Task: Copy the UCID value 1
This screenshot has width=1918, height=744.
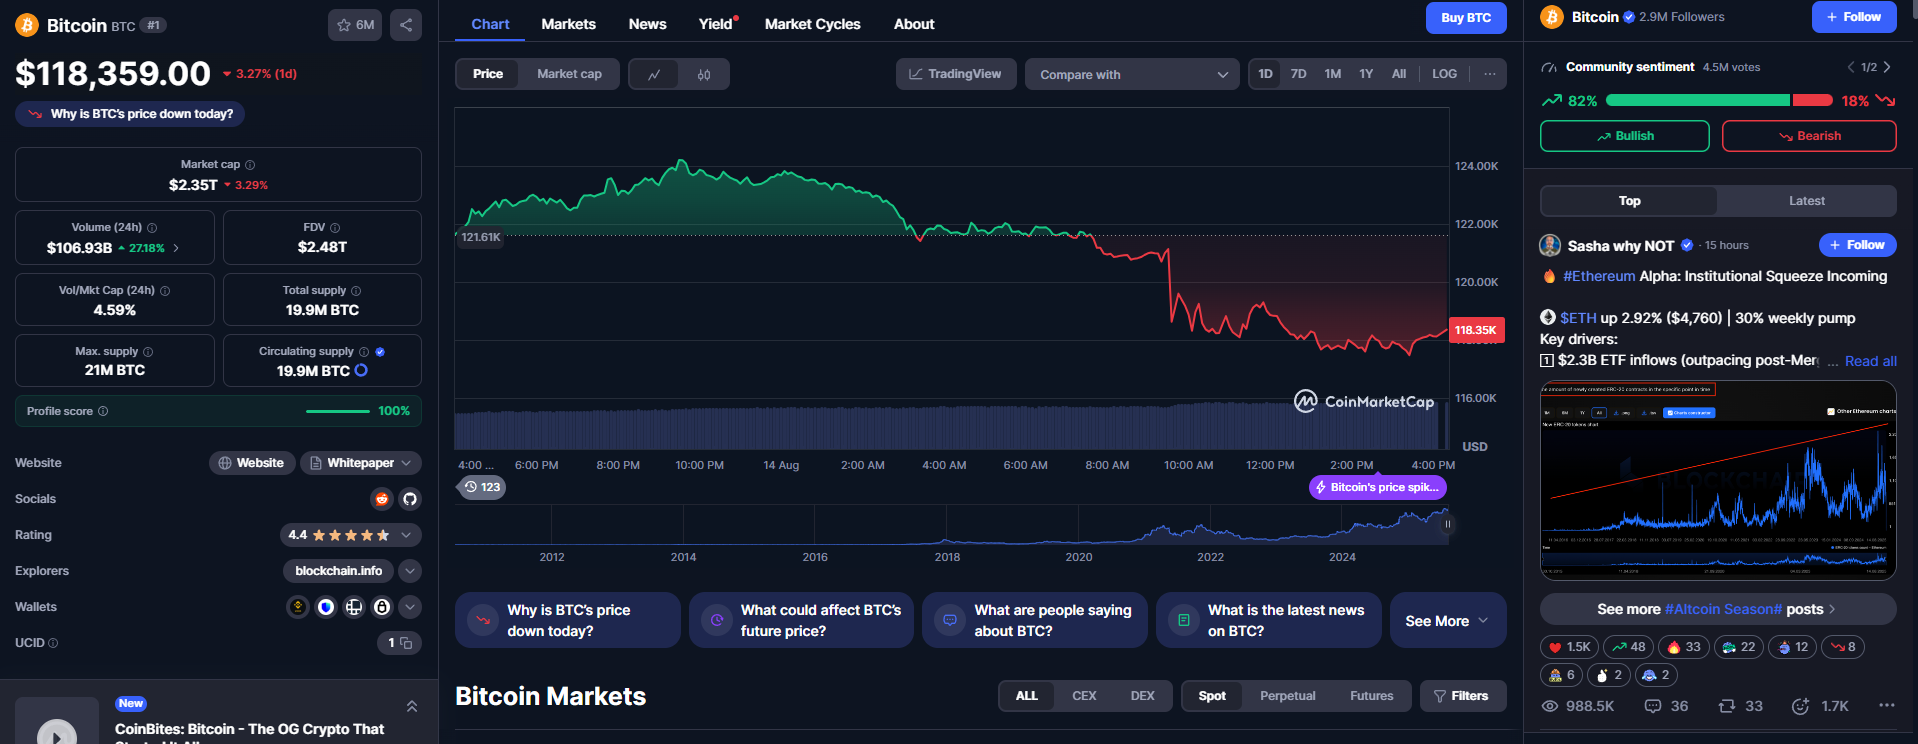Action: 406,643
